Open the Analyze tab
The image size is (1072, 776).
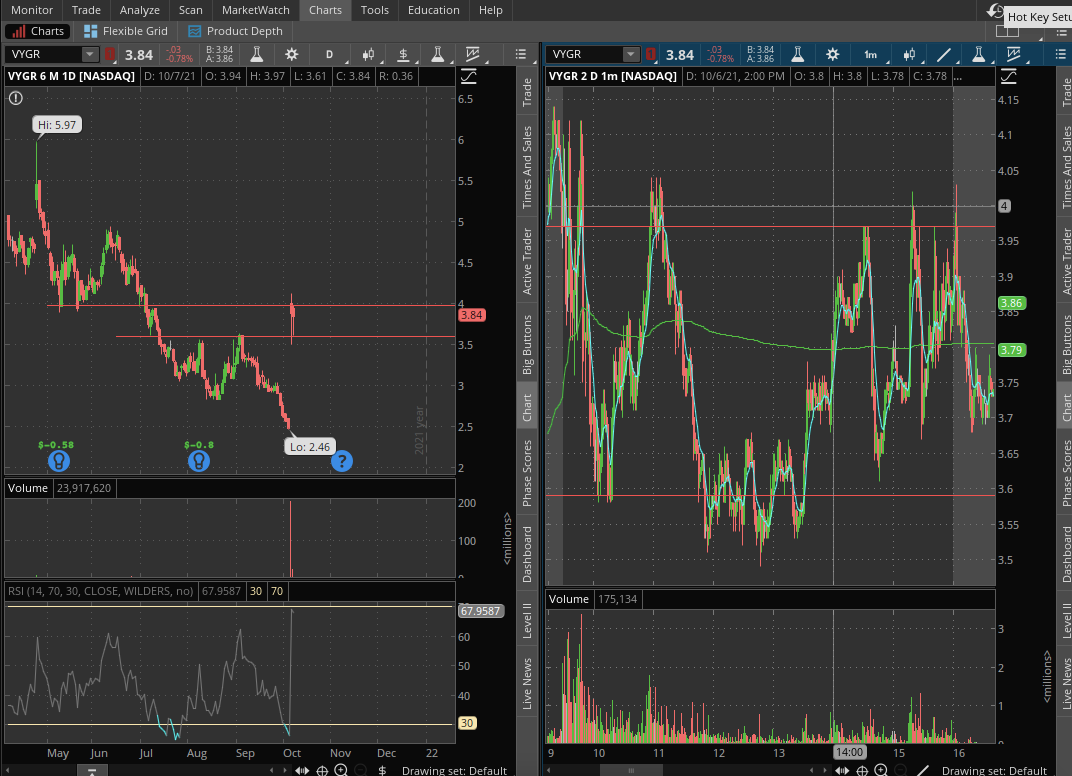click(x=139, y=10)
